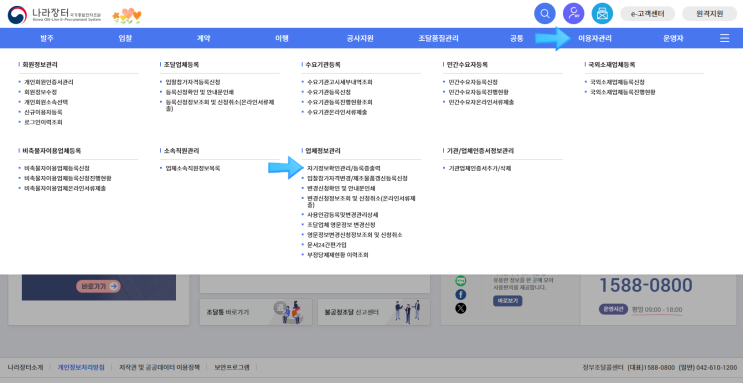The image size is (743, 383).
Task: Go to 나라장터 home via logo
Action: click(x=54, y=15)
